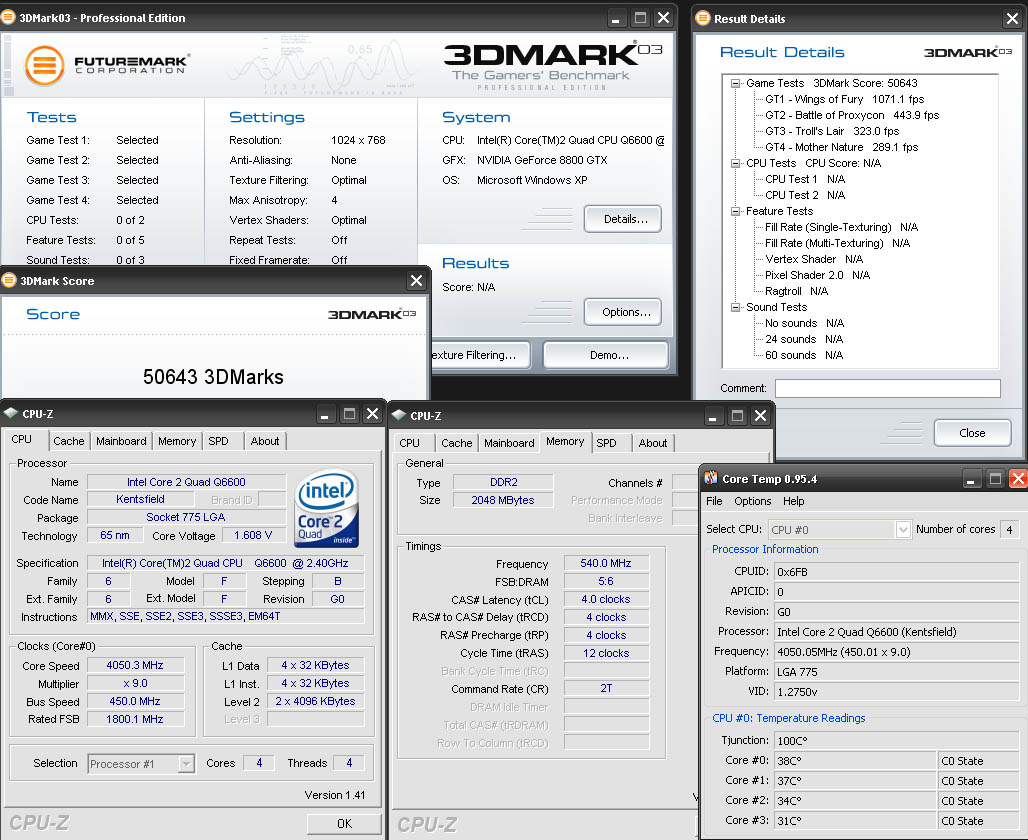Maximize the Core Temp 0.95.4 window
The image size is (1028, 840).
click(x=995, y=479)
